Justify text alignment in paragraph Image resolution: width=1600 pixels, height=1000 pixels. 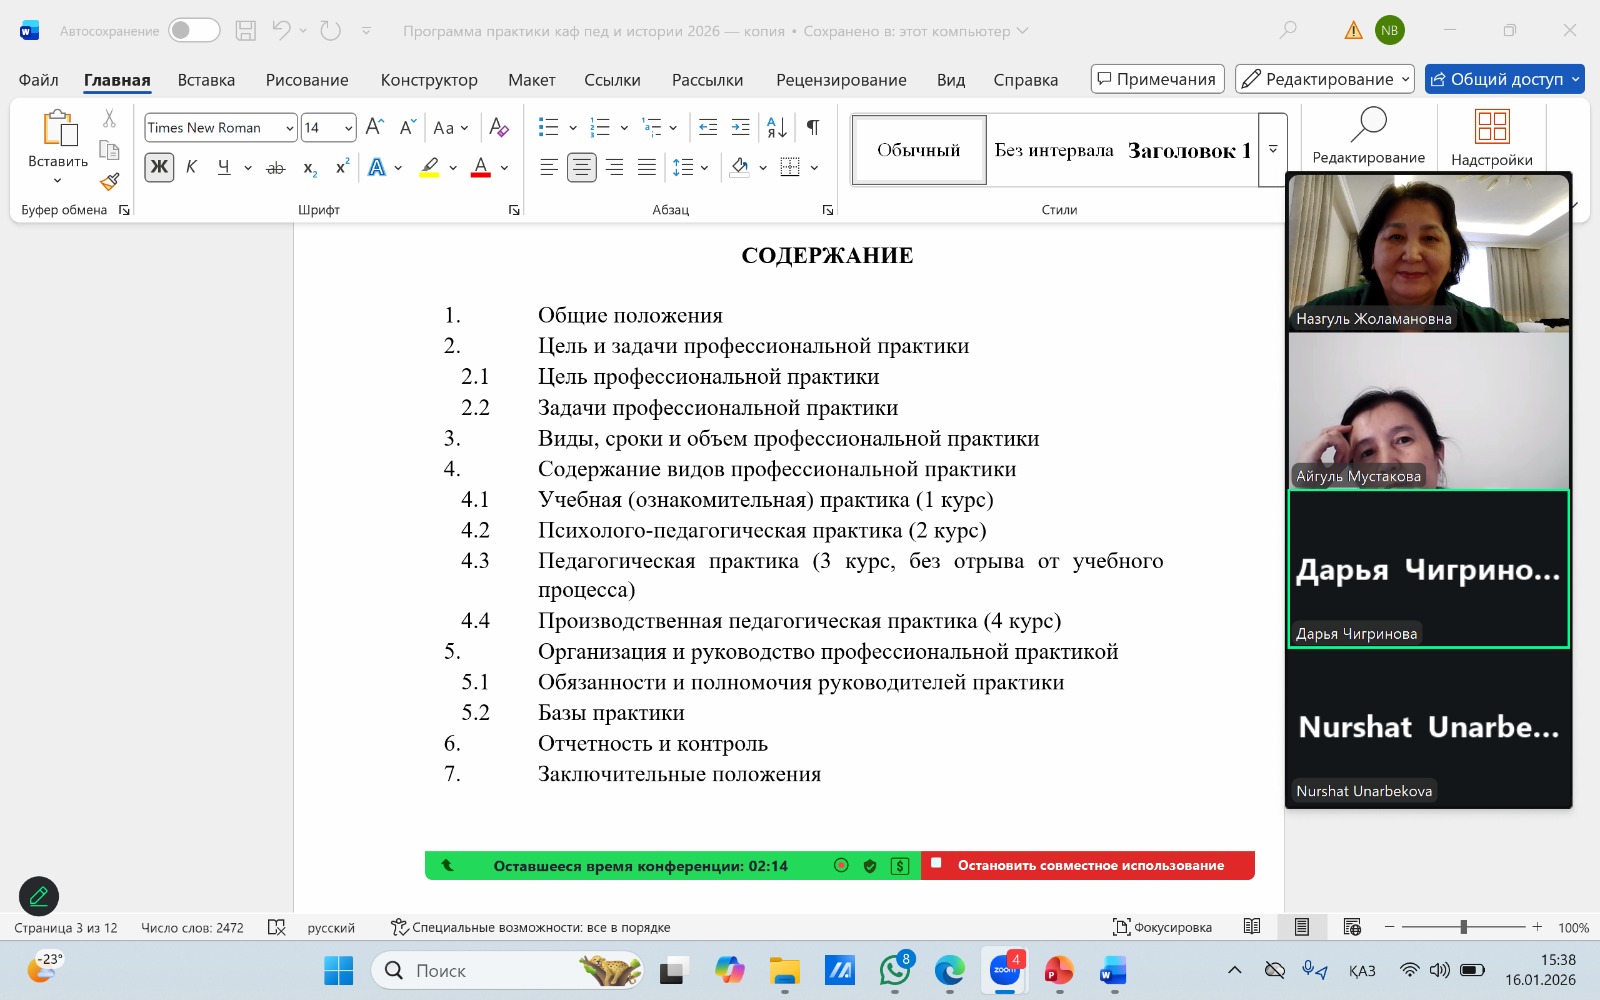click(x=647, y=167)
